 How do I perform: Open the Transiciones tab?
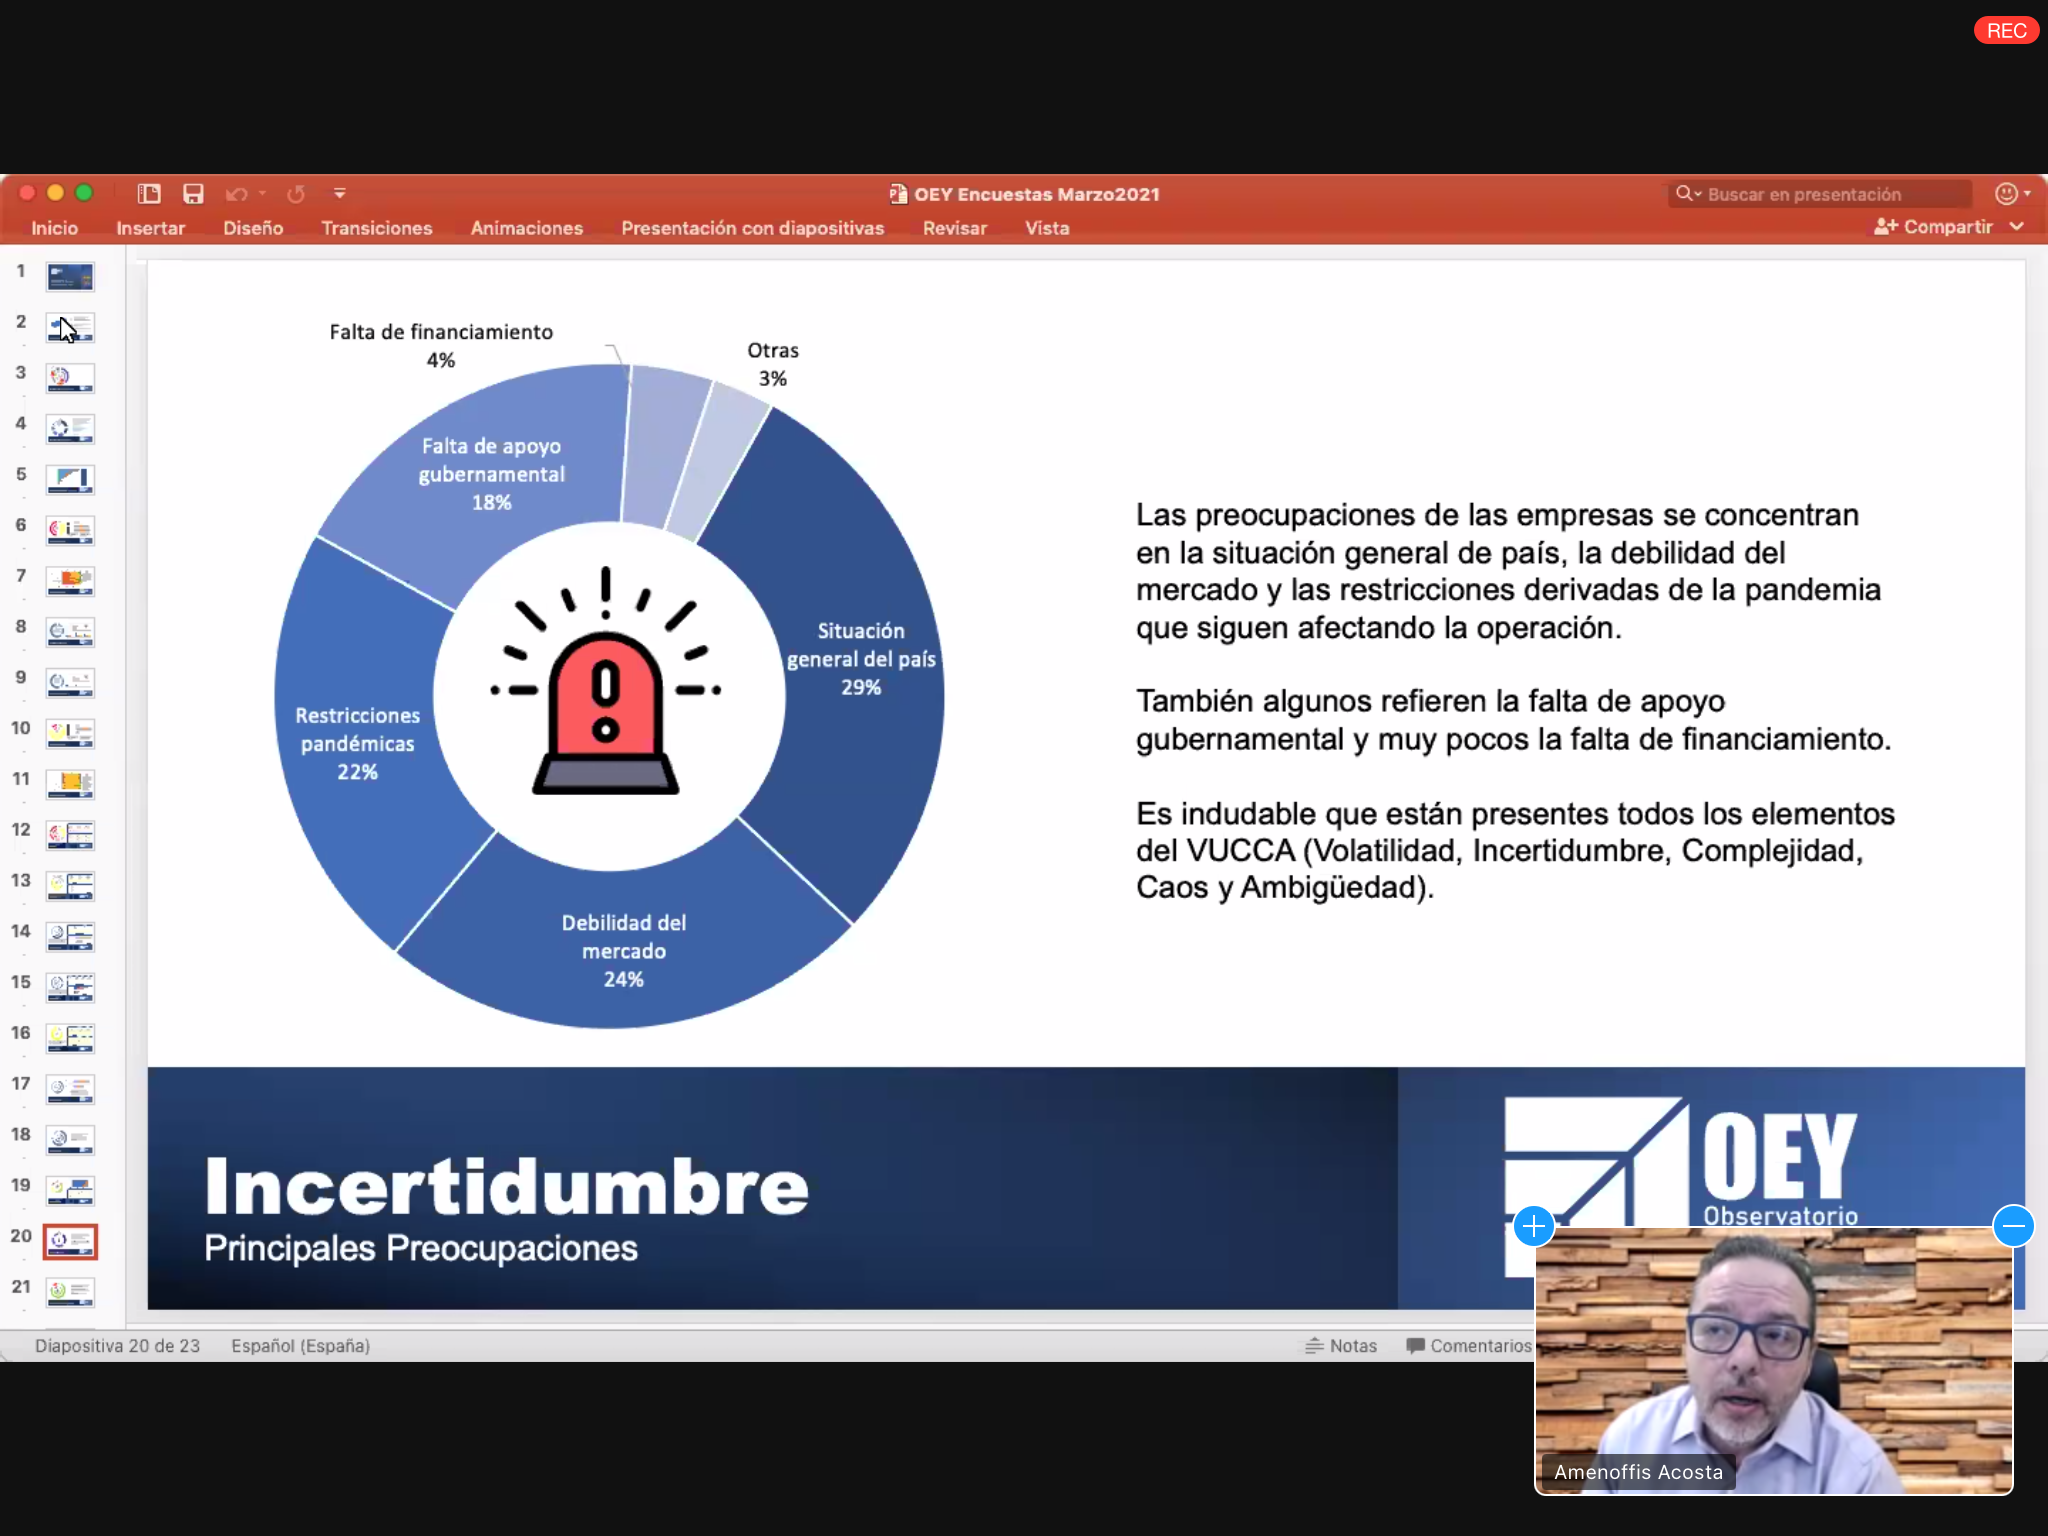click(x=377, y=228)
